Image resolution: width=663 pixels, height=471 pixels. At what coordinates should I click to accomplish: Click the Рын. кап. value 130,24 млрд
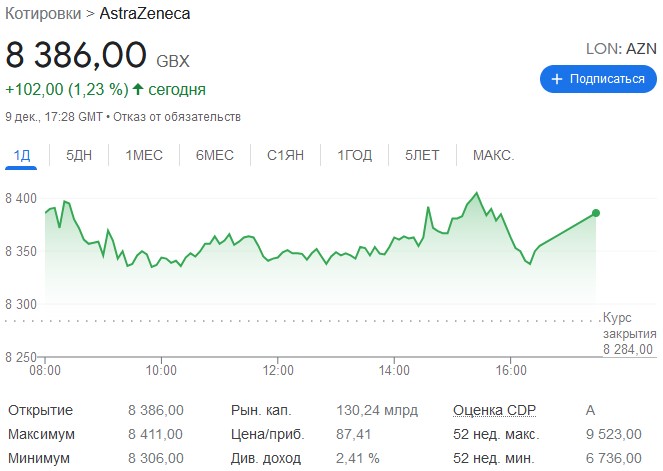377,410
